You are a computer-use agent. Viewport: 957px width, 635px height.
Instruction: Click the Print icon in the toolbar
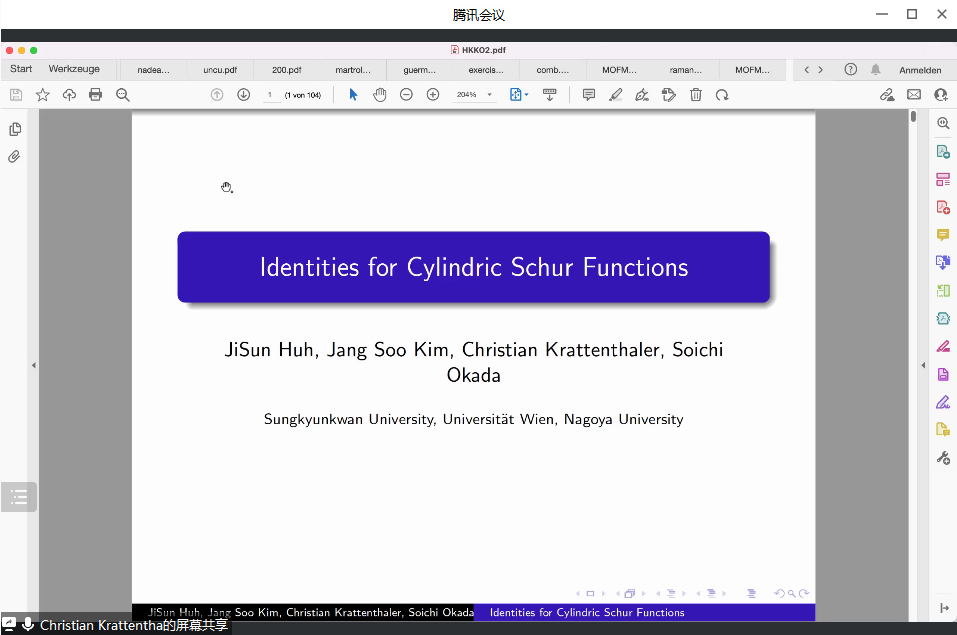click(x=95, y=94)
